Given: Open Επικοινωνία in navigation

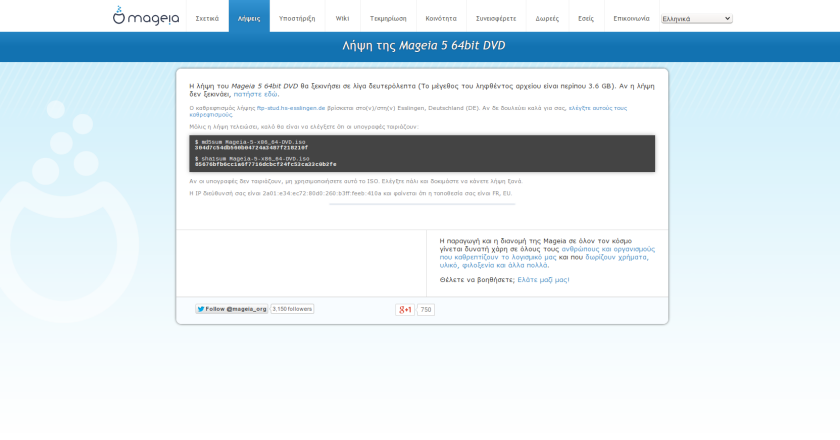Looking at the screenshot, I should click(x=631, y=18).
